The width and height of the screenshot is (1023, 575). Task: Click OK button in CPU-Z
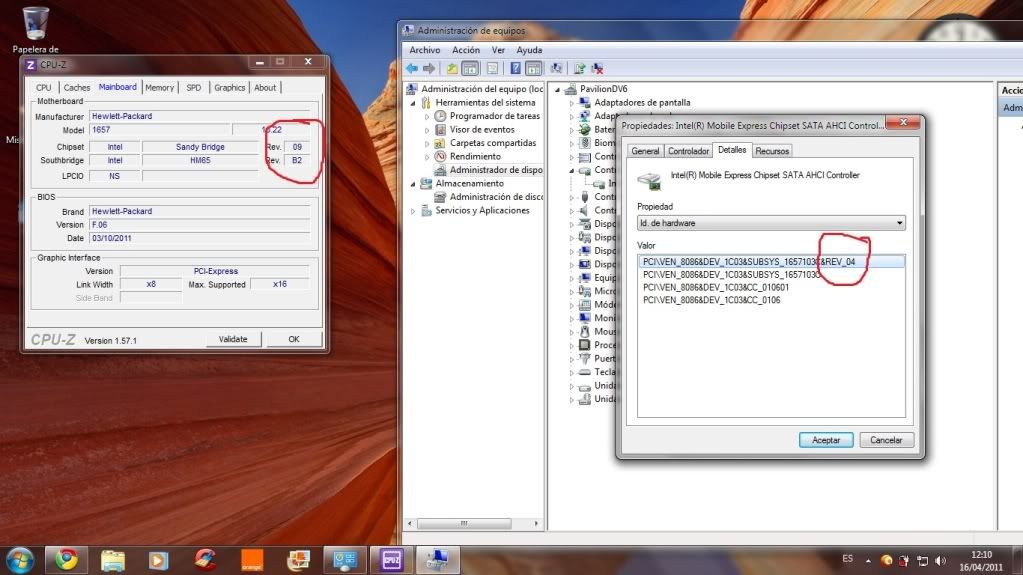pyautogui.click(x=294, y=339)
